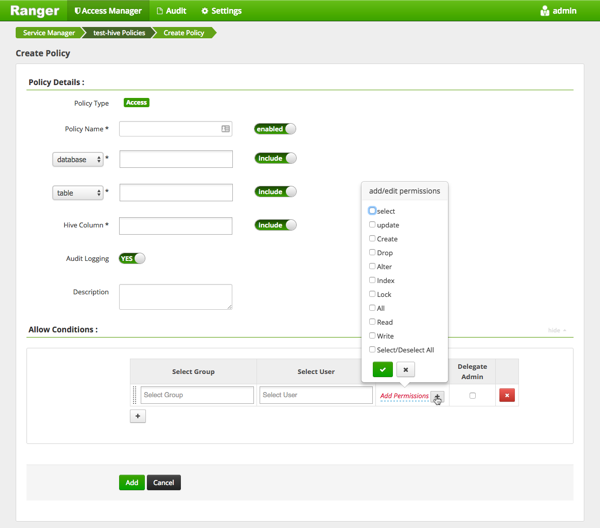Focus the Policy Name input
This screenshot has width=600, height=528.
[x=176, y=129]
